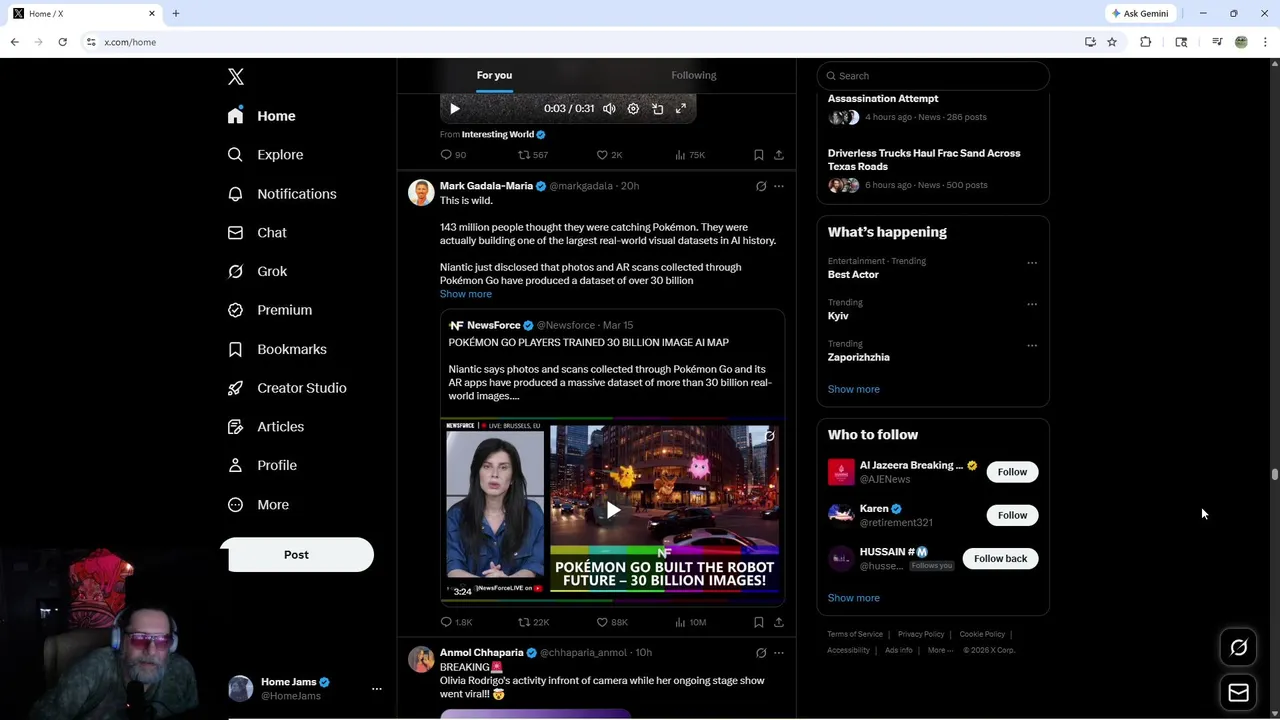This screenshot has height=720, width=1280.
Task: Bookmark this page with the star icon
Action: [1112, 42]
